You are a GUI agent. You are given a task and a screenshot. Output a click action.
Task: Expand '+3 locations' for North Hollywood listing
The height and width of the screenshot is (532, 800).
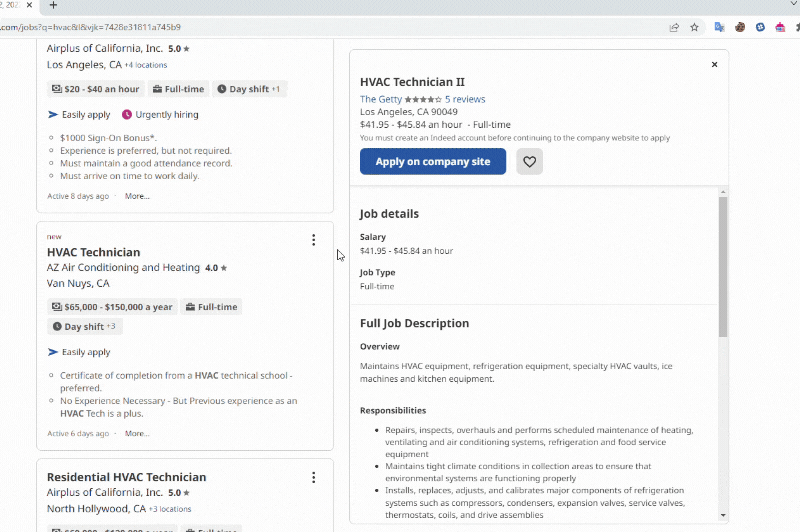pos(170,509)
